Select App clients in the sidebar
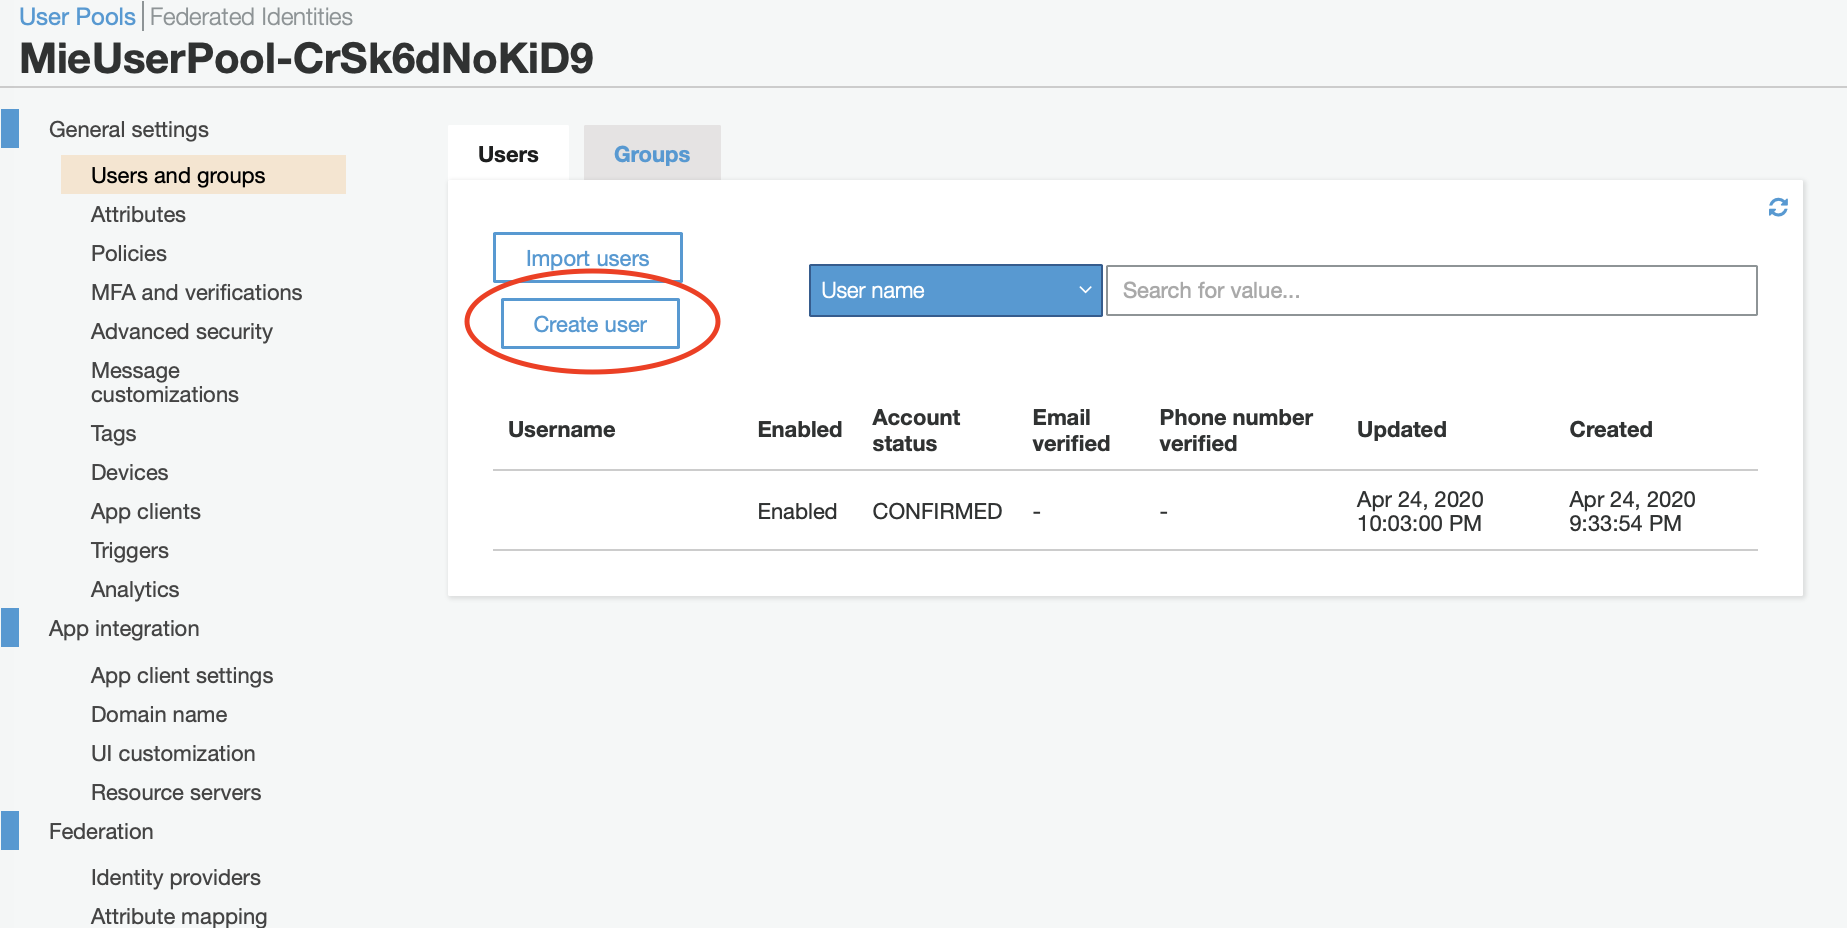The height and width of the screenshot is (928, 1847). pos(146,511)
